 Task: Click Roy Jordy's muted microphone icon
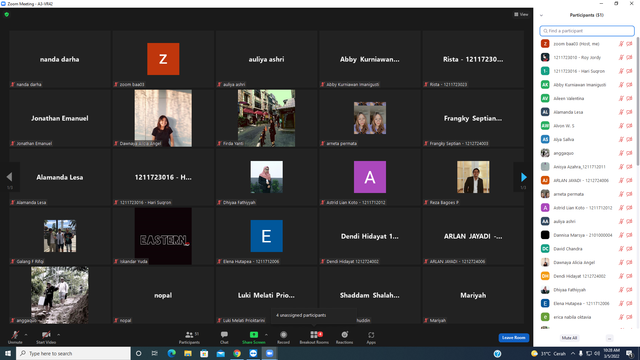621,58
